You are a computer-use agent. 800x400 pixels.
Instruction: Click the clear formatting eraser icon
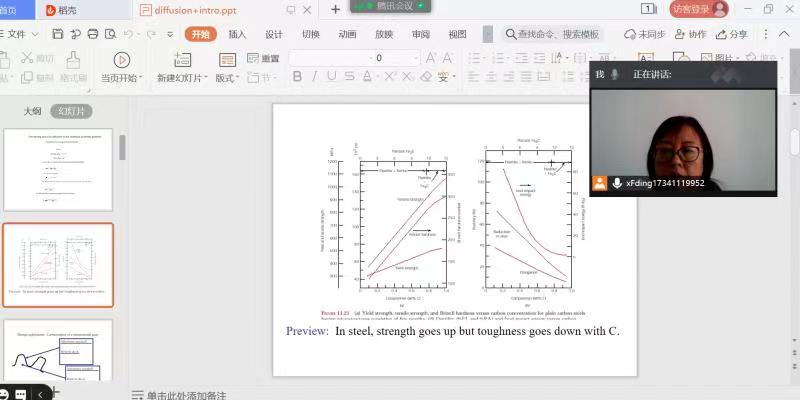[x=426, y=77]
